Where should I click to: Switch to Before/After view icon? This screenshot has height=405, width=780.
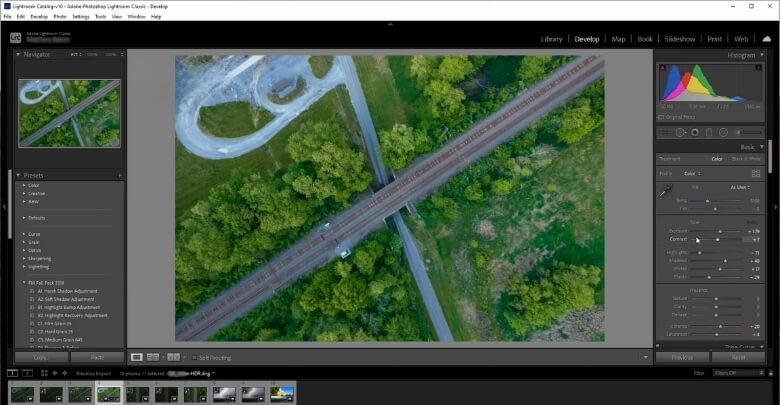click(x=173, y=357)
